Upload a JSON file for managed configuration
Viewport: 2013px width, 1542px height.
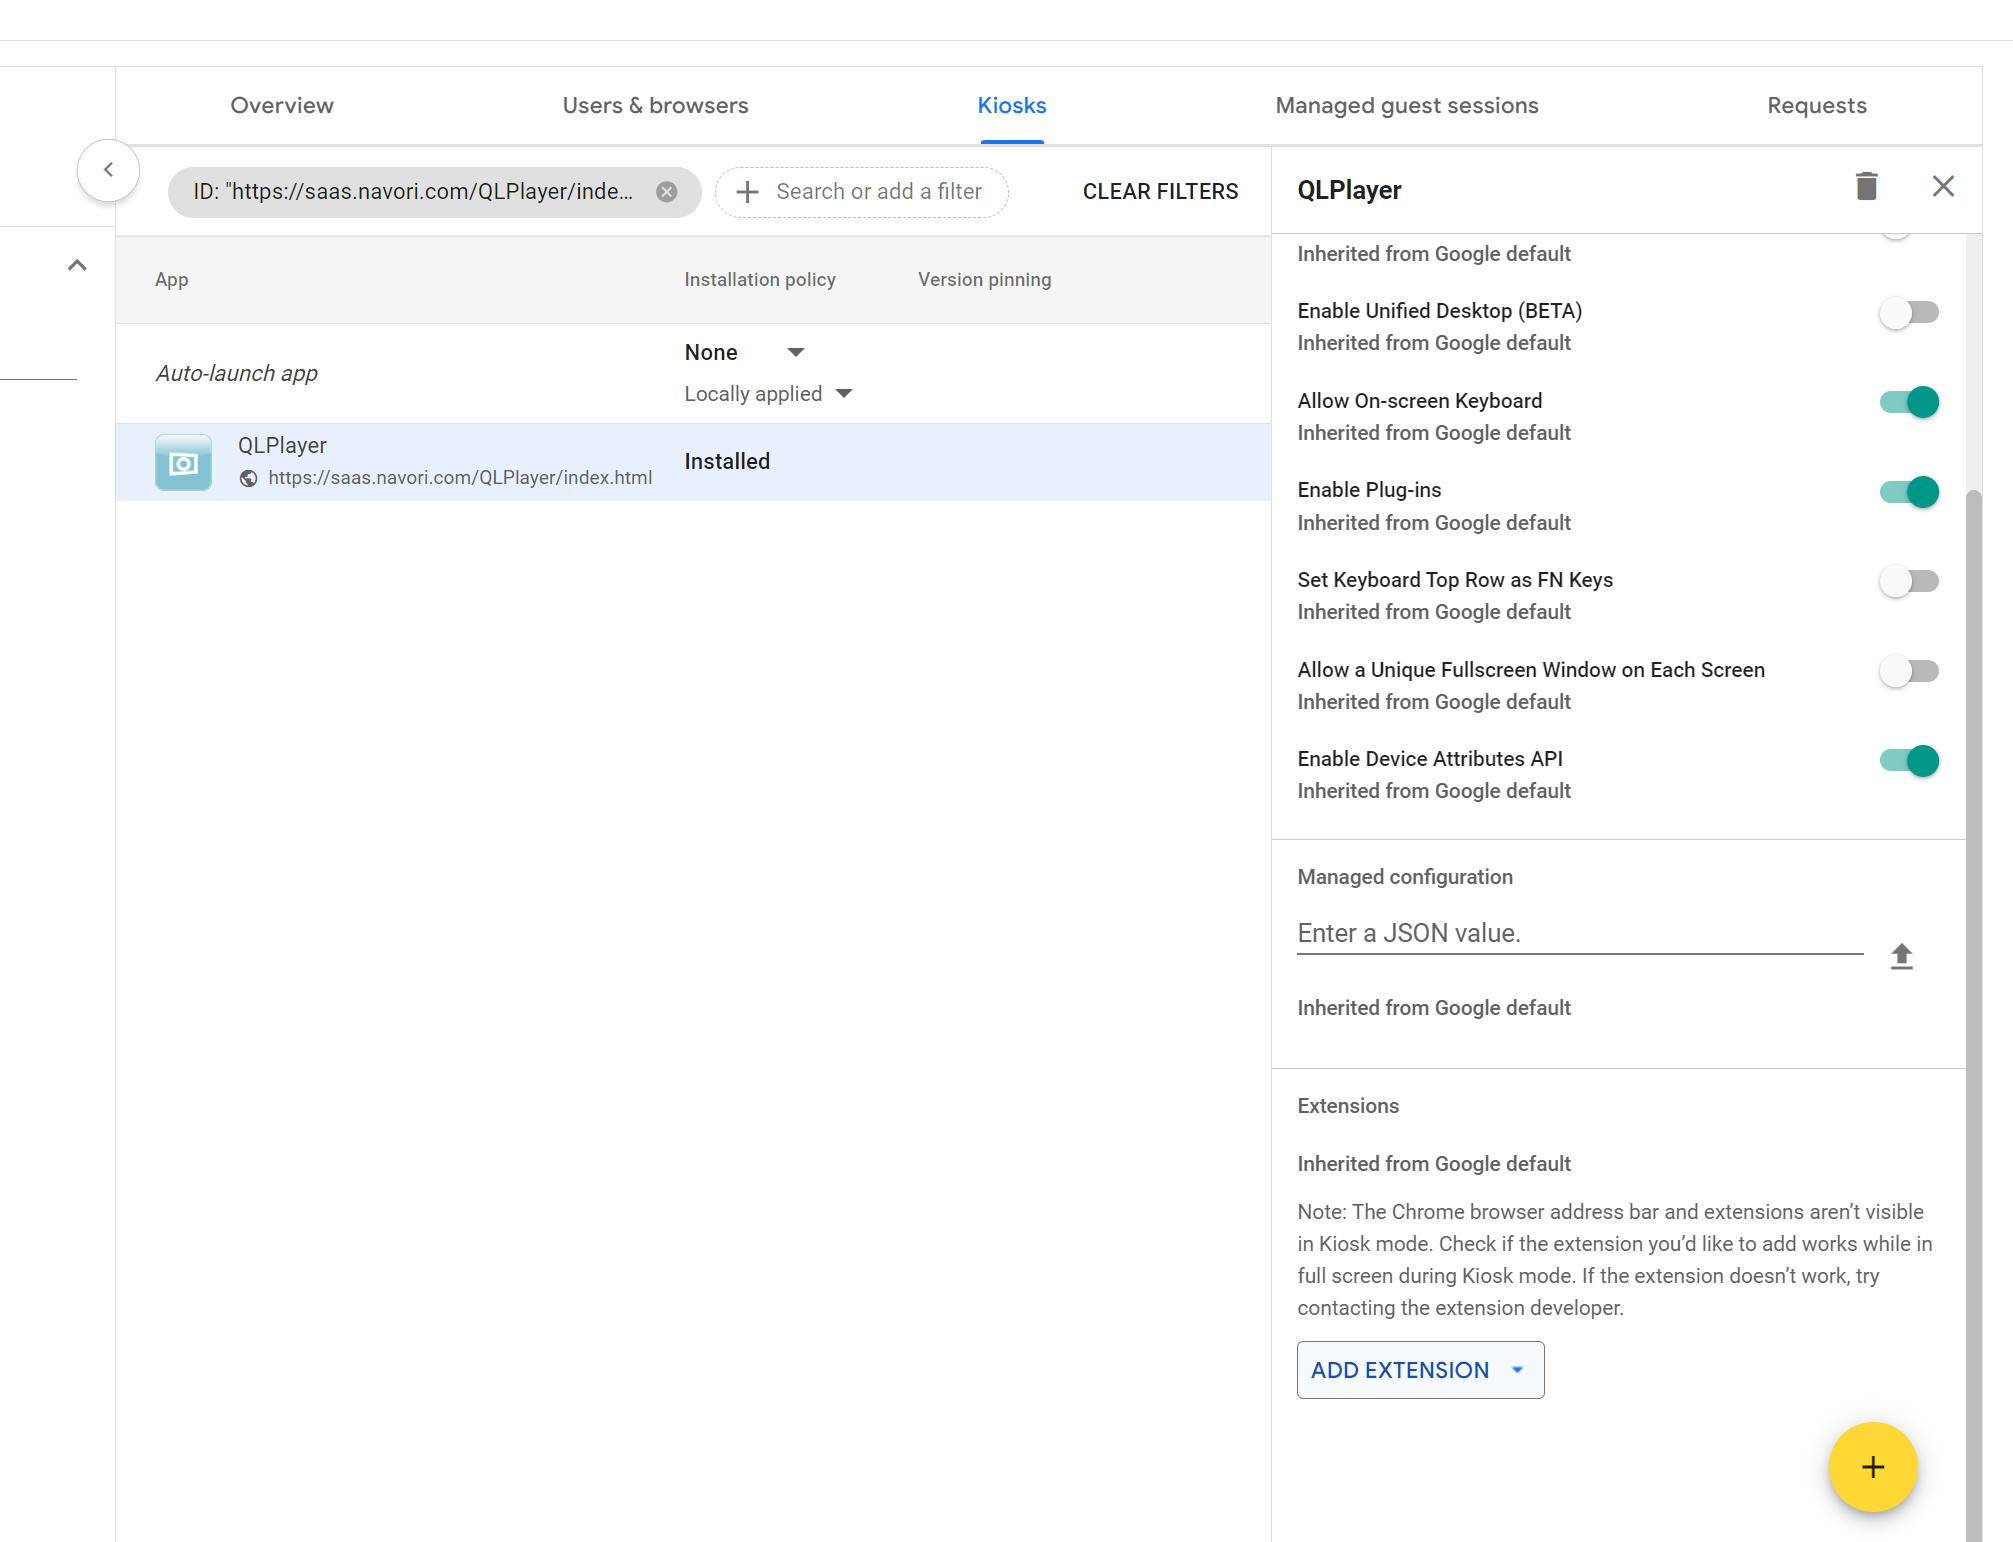pyautogui.click(x=1901, y=957)
